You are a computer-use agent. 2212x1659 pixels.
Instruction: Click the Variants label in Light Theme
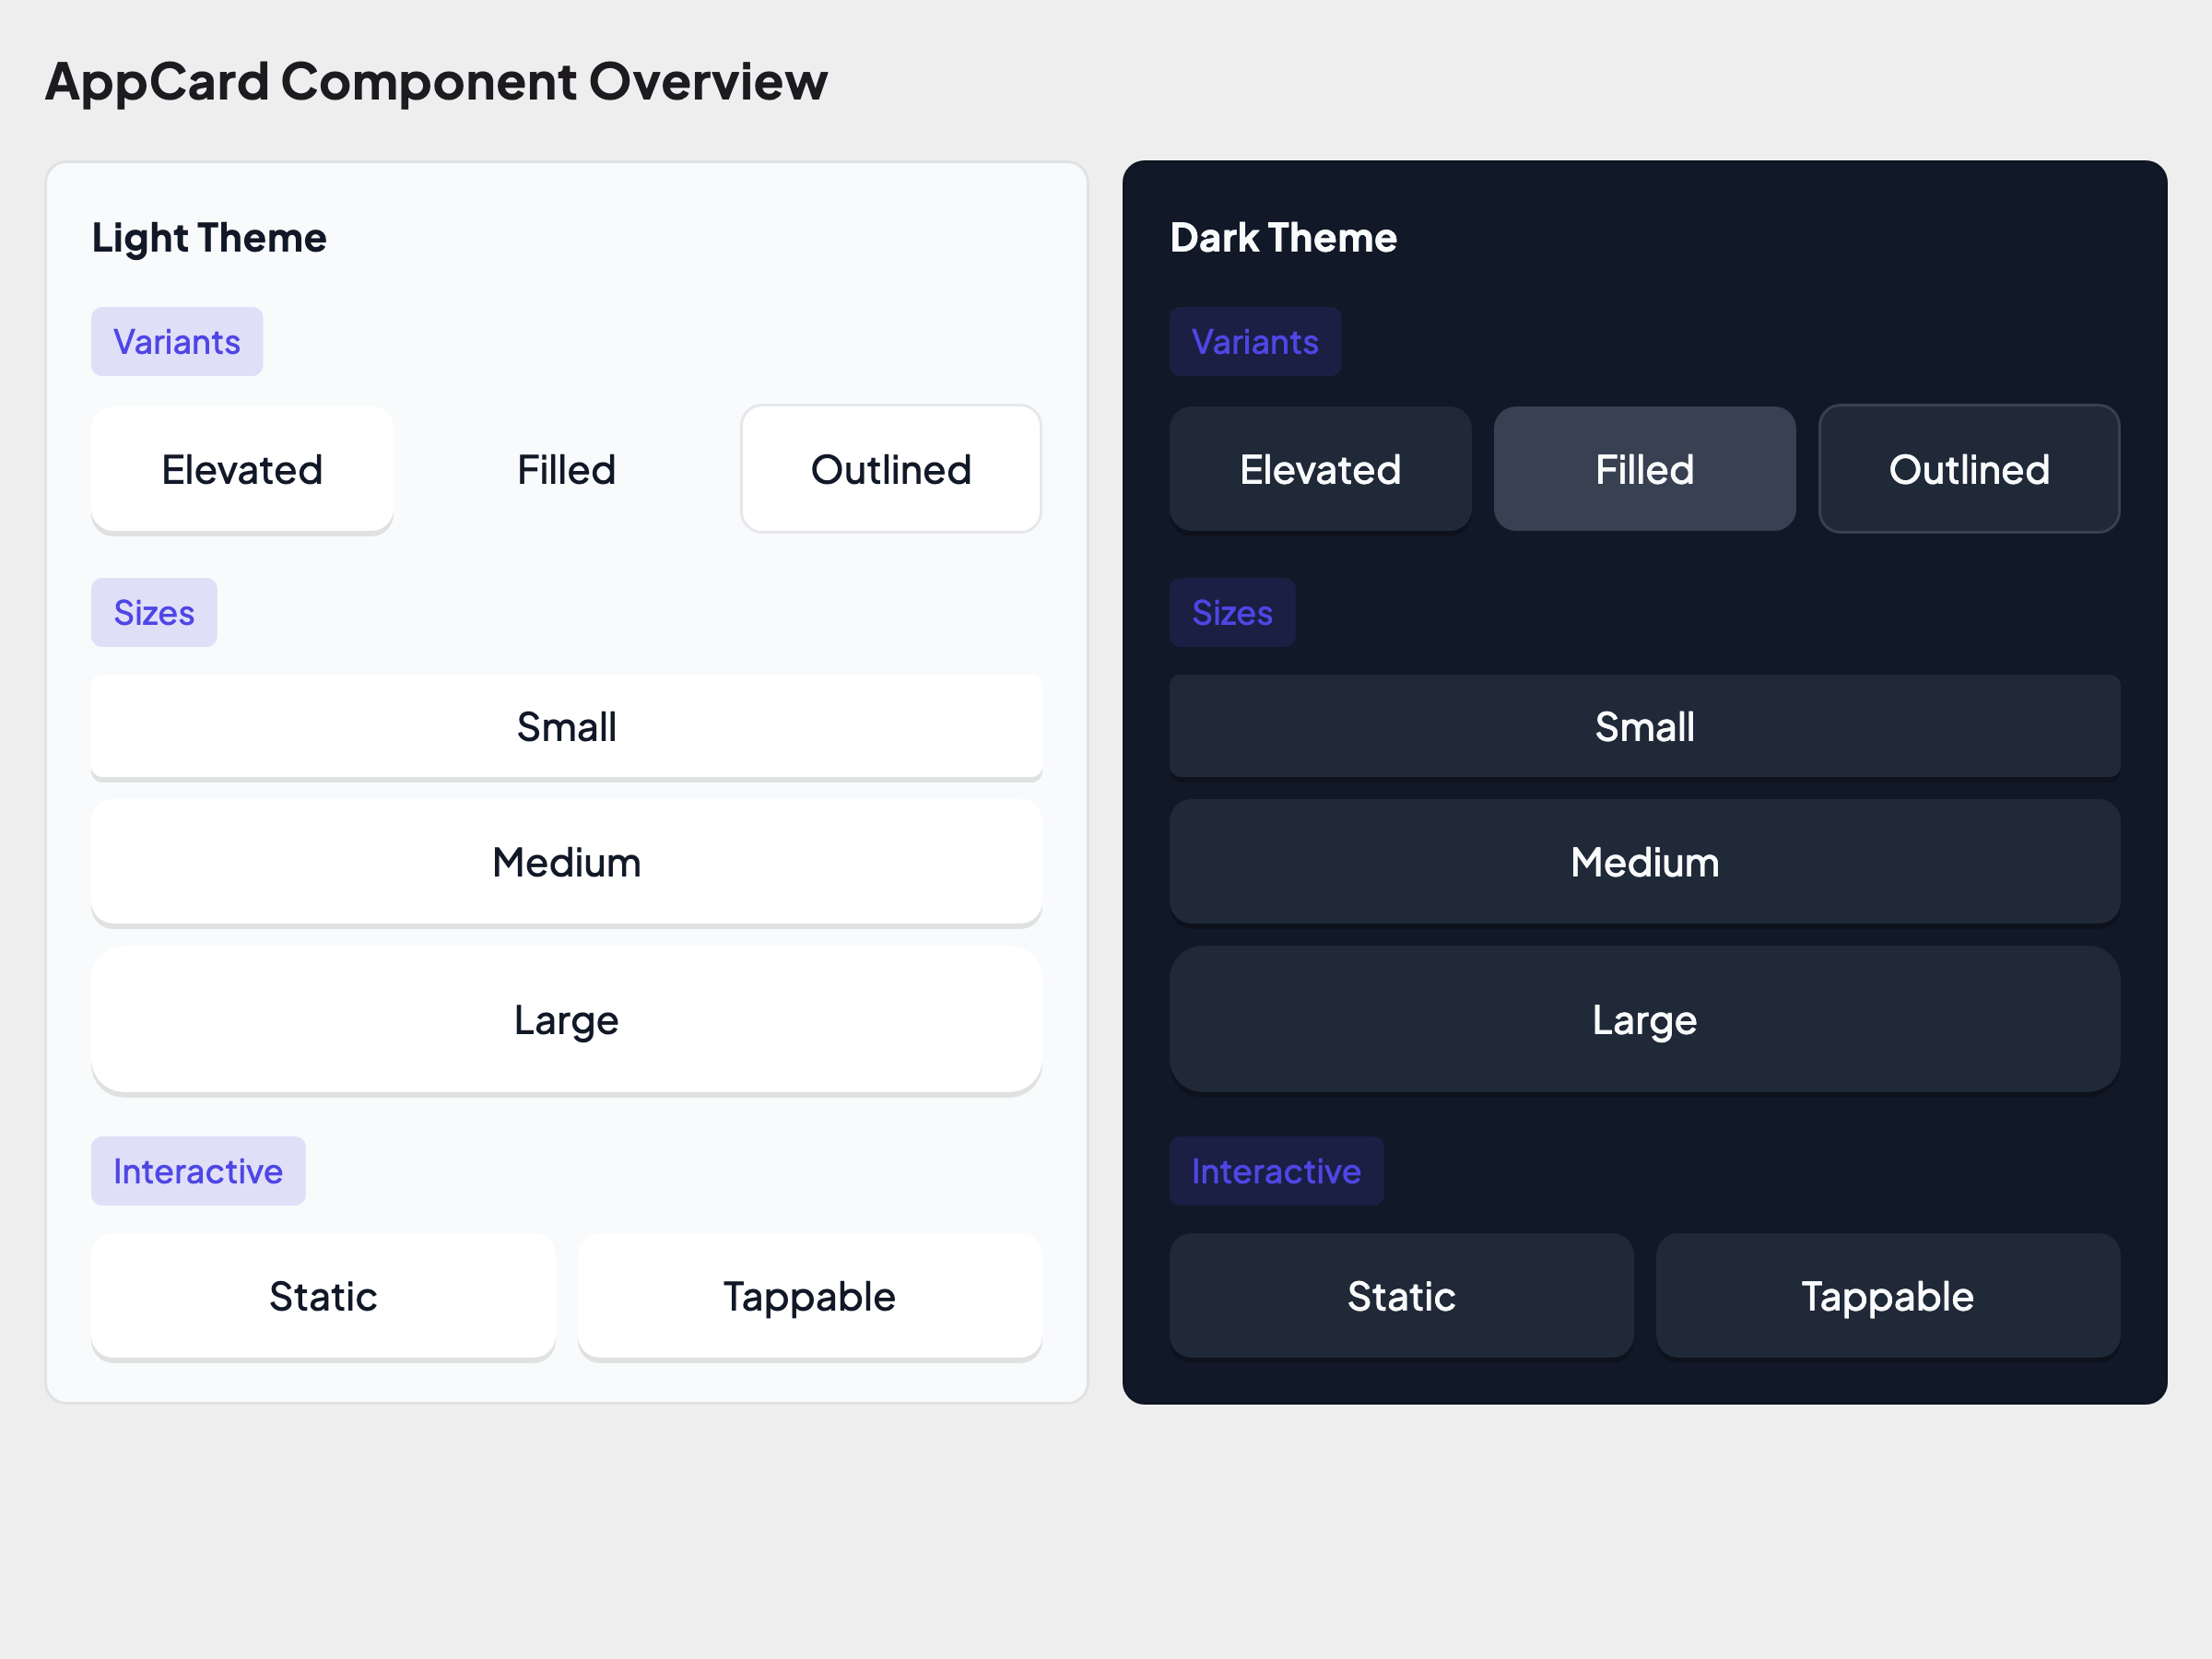(177, 342)
